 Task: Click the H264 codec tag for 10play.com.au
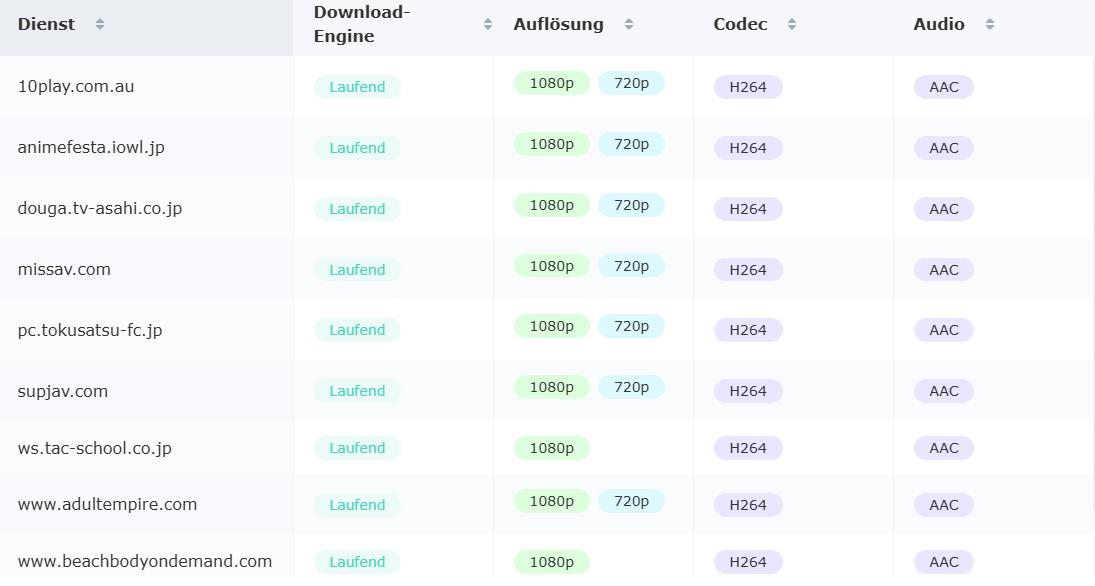748,87
